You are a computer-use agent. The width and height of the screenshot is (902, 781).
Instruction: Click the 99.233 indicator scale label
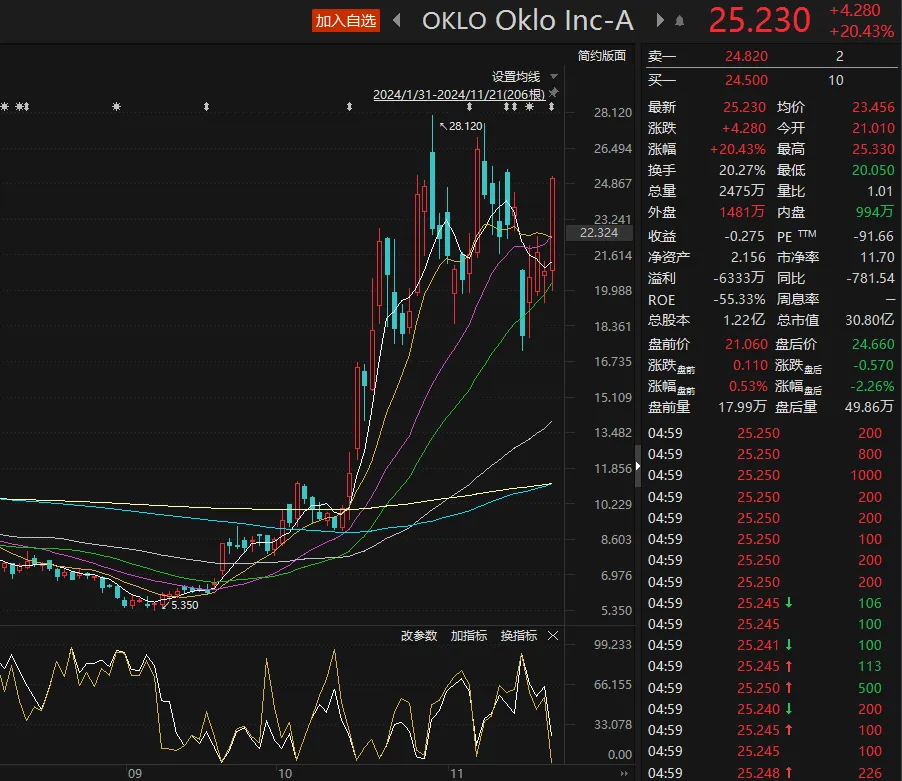coord(613,645)
